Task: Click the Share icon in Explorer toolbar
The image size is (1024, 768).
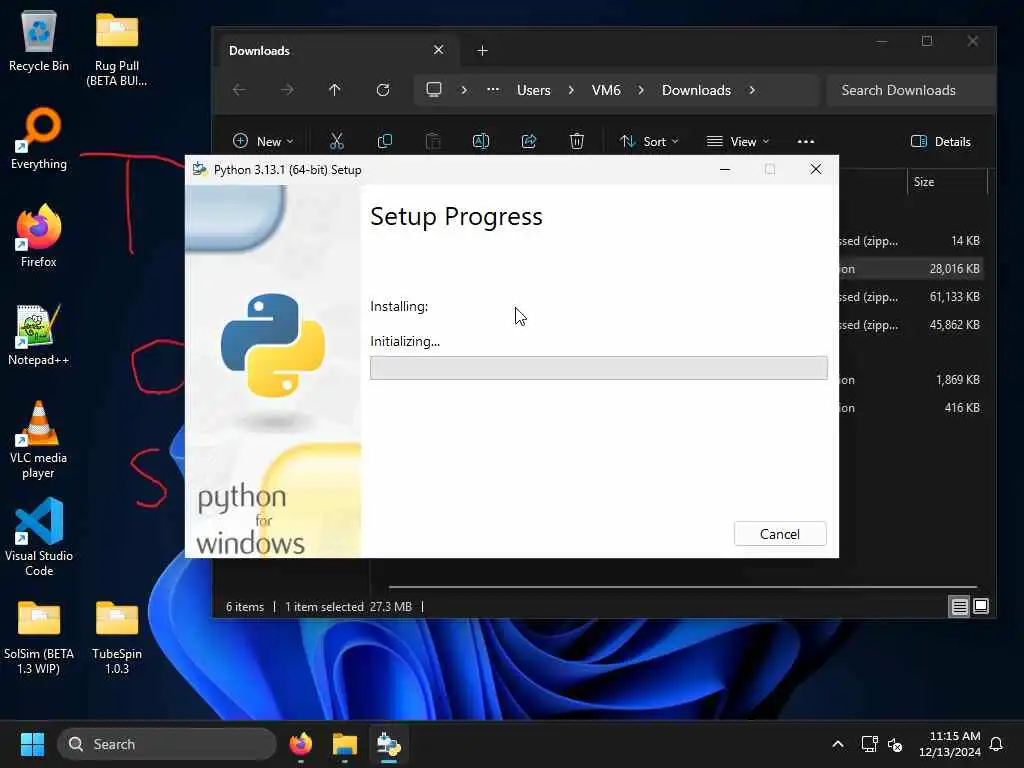Action: [529, 141]
